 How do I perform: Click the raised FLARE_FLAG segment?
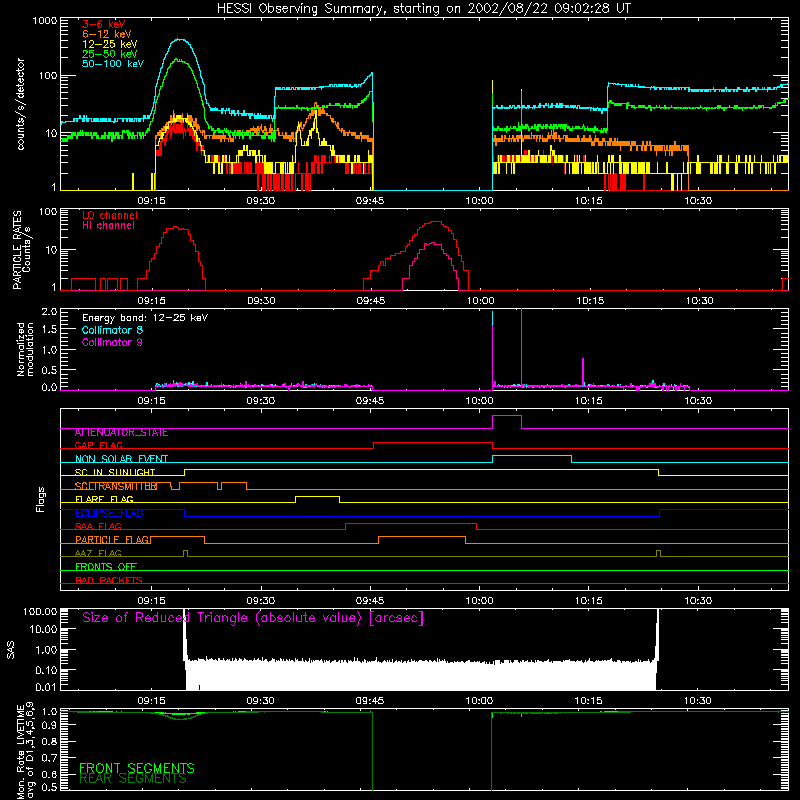[x=317, y=496]
